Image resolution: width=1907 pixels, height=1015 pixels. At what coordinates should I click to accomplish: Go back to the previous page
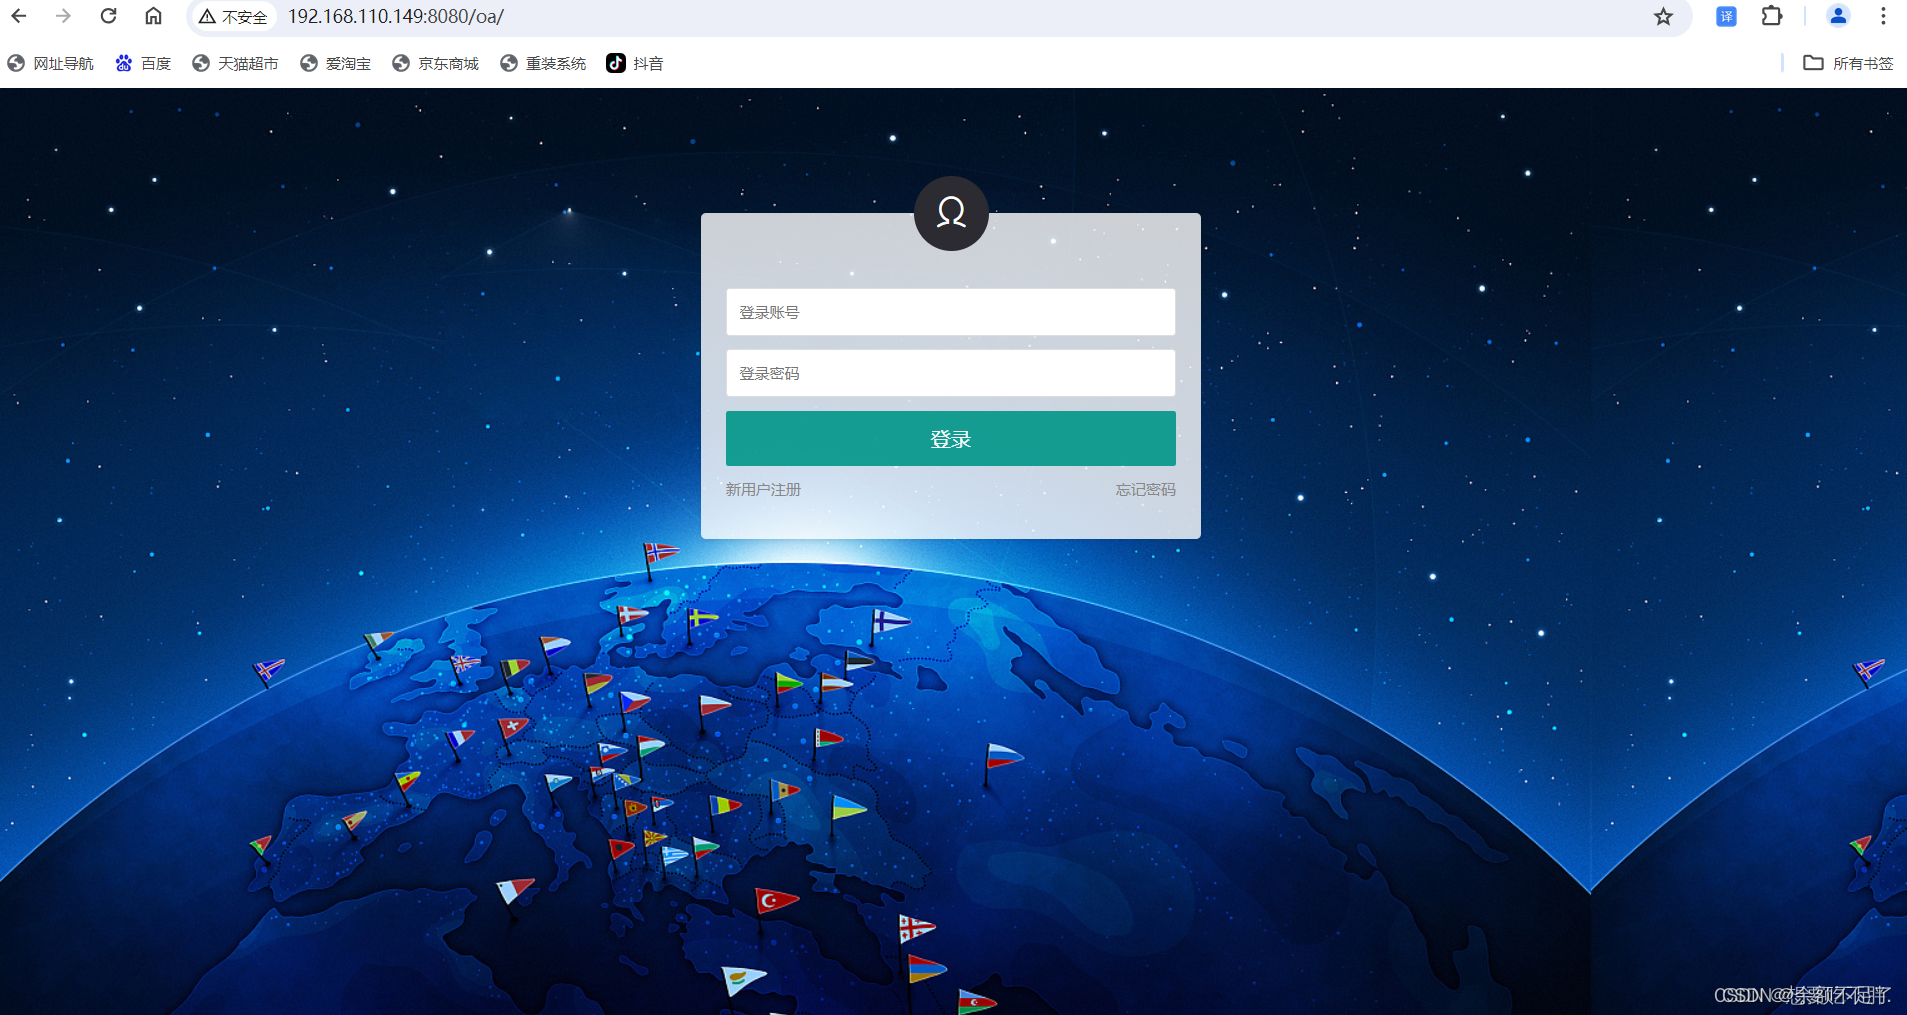click(x=19, y=16)
